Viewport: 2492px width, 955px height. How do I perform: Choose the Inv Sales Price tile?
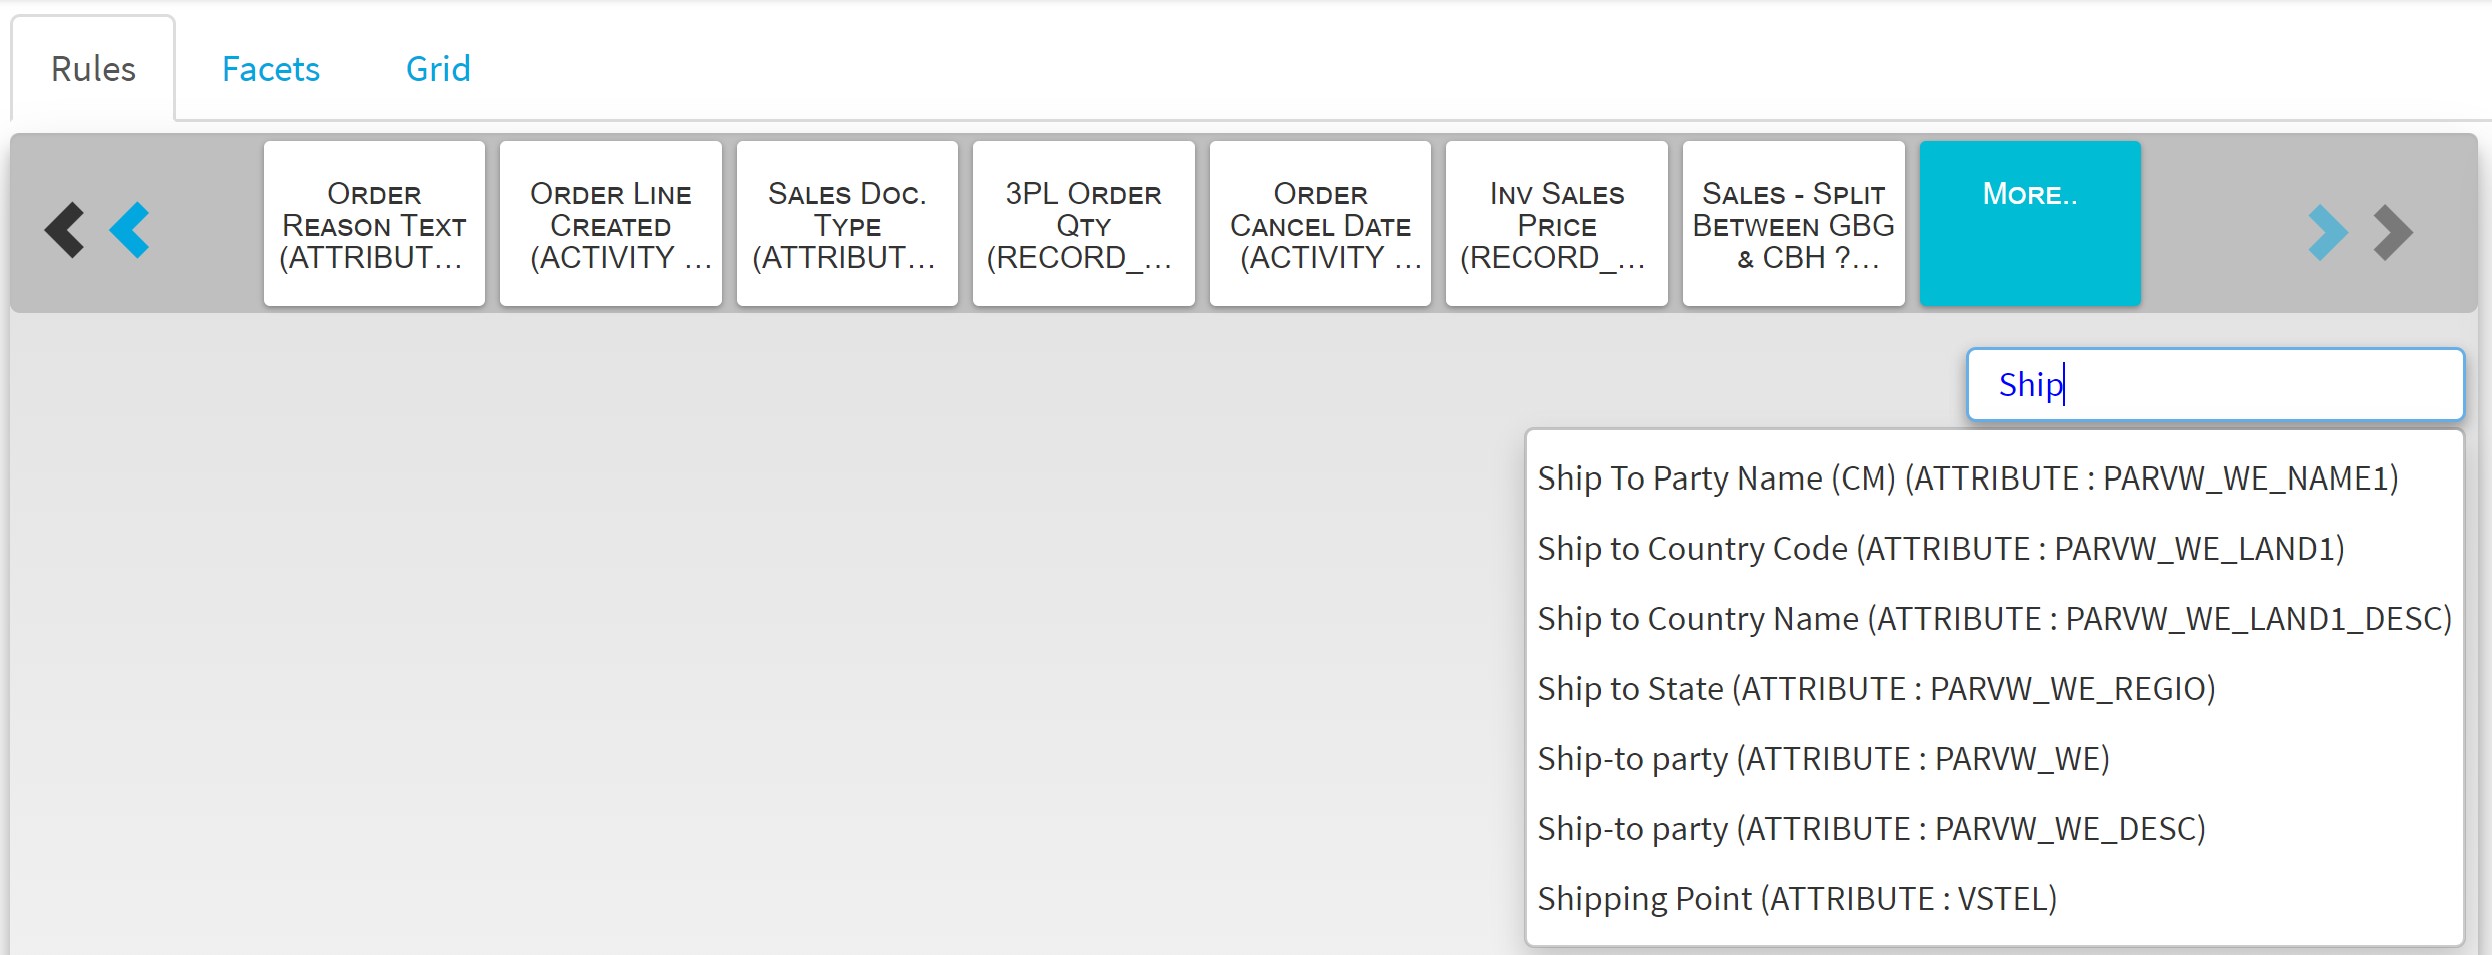[1557, 223]
